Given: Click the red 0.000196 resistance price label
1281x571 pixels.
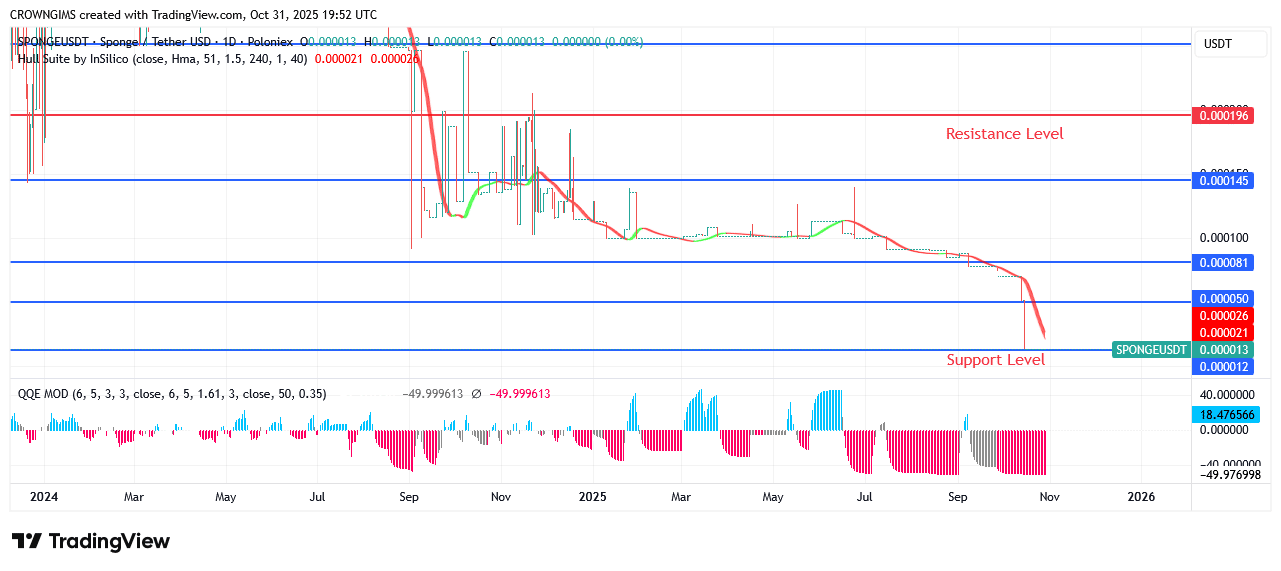Looking at the screenshot, I should point(1224,116).
